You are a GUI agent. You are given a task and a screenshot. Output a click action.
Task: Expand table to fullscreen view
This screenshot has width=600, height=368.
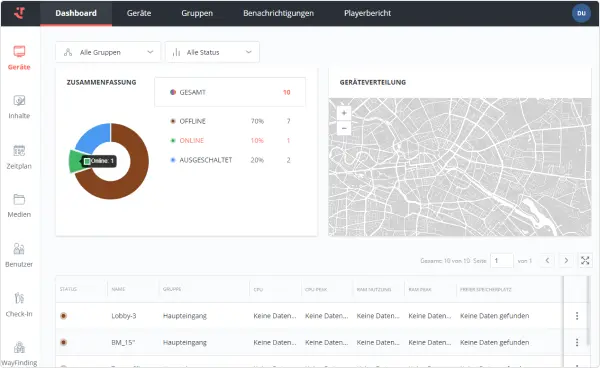tap(585, 261)
